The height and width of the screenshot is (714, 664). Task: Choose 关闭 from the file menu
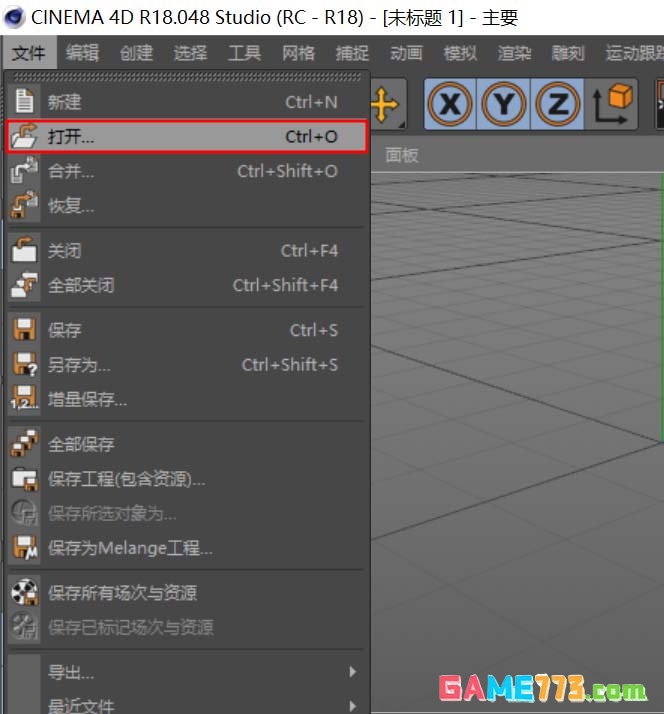tap(186, 250)
